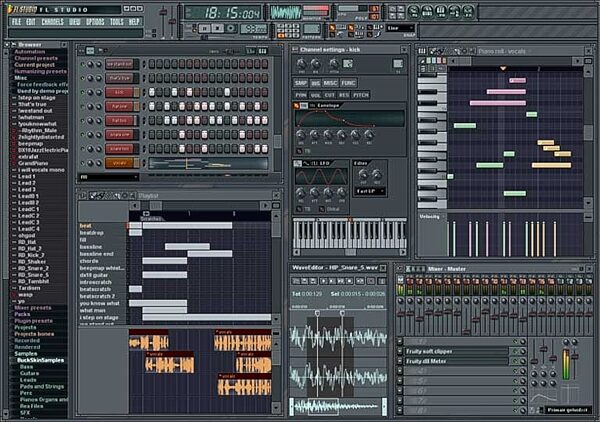Toggle the LFO Global checkbox
The image size is (600, 422).
[322, 209]
